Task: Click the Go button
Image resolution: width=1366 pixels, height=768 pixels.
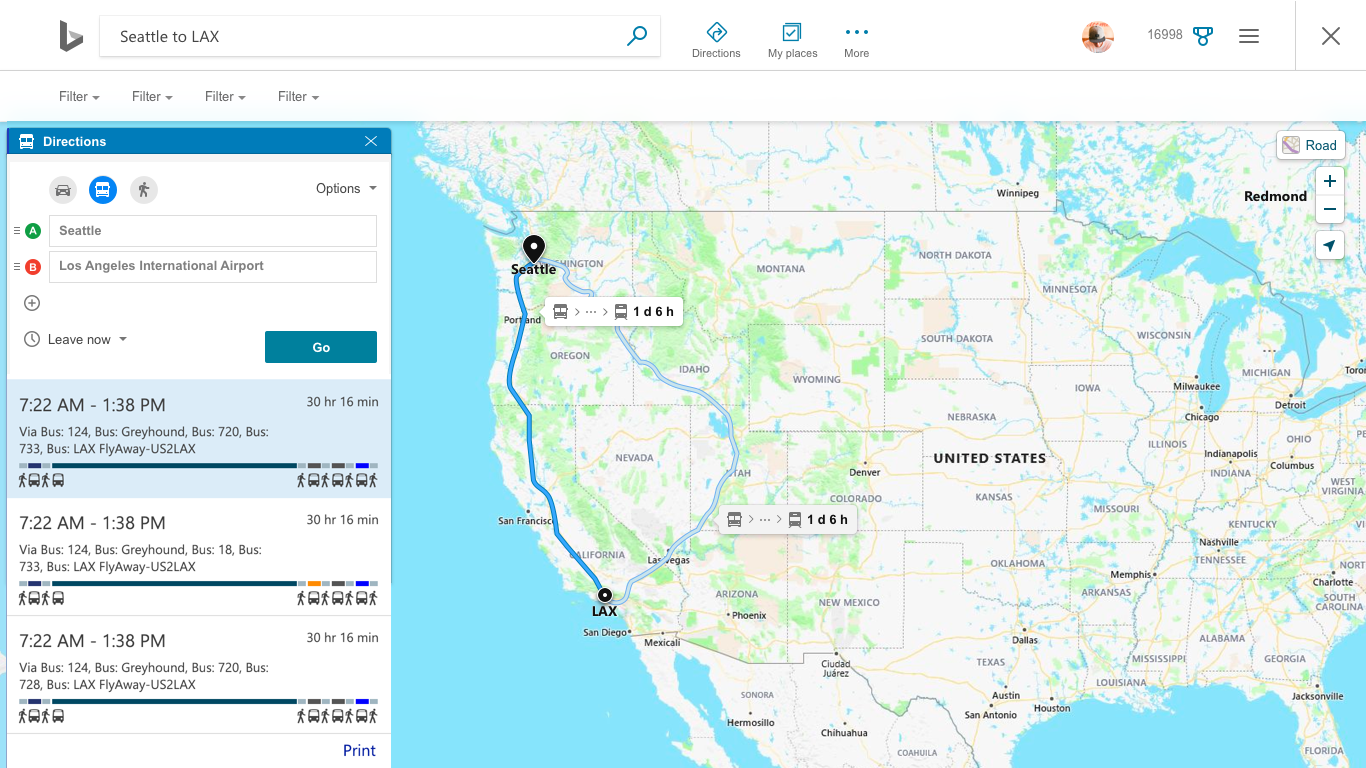Action: pyautogui.click(x=321, y=347)
